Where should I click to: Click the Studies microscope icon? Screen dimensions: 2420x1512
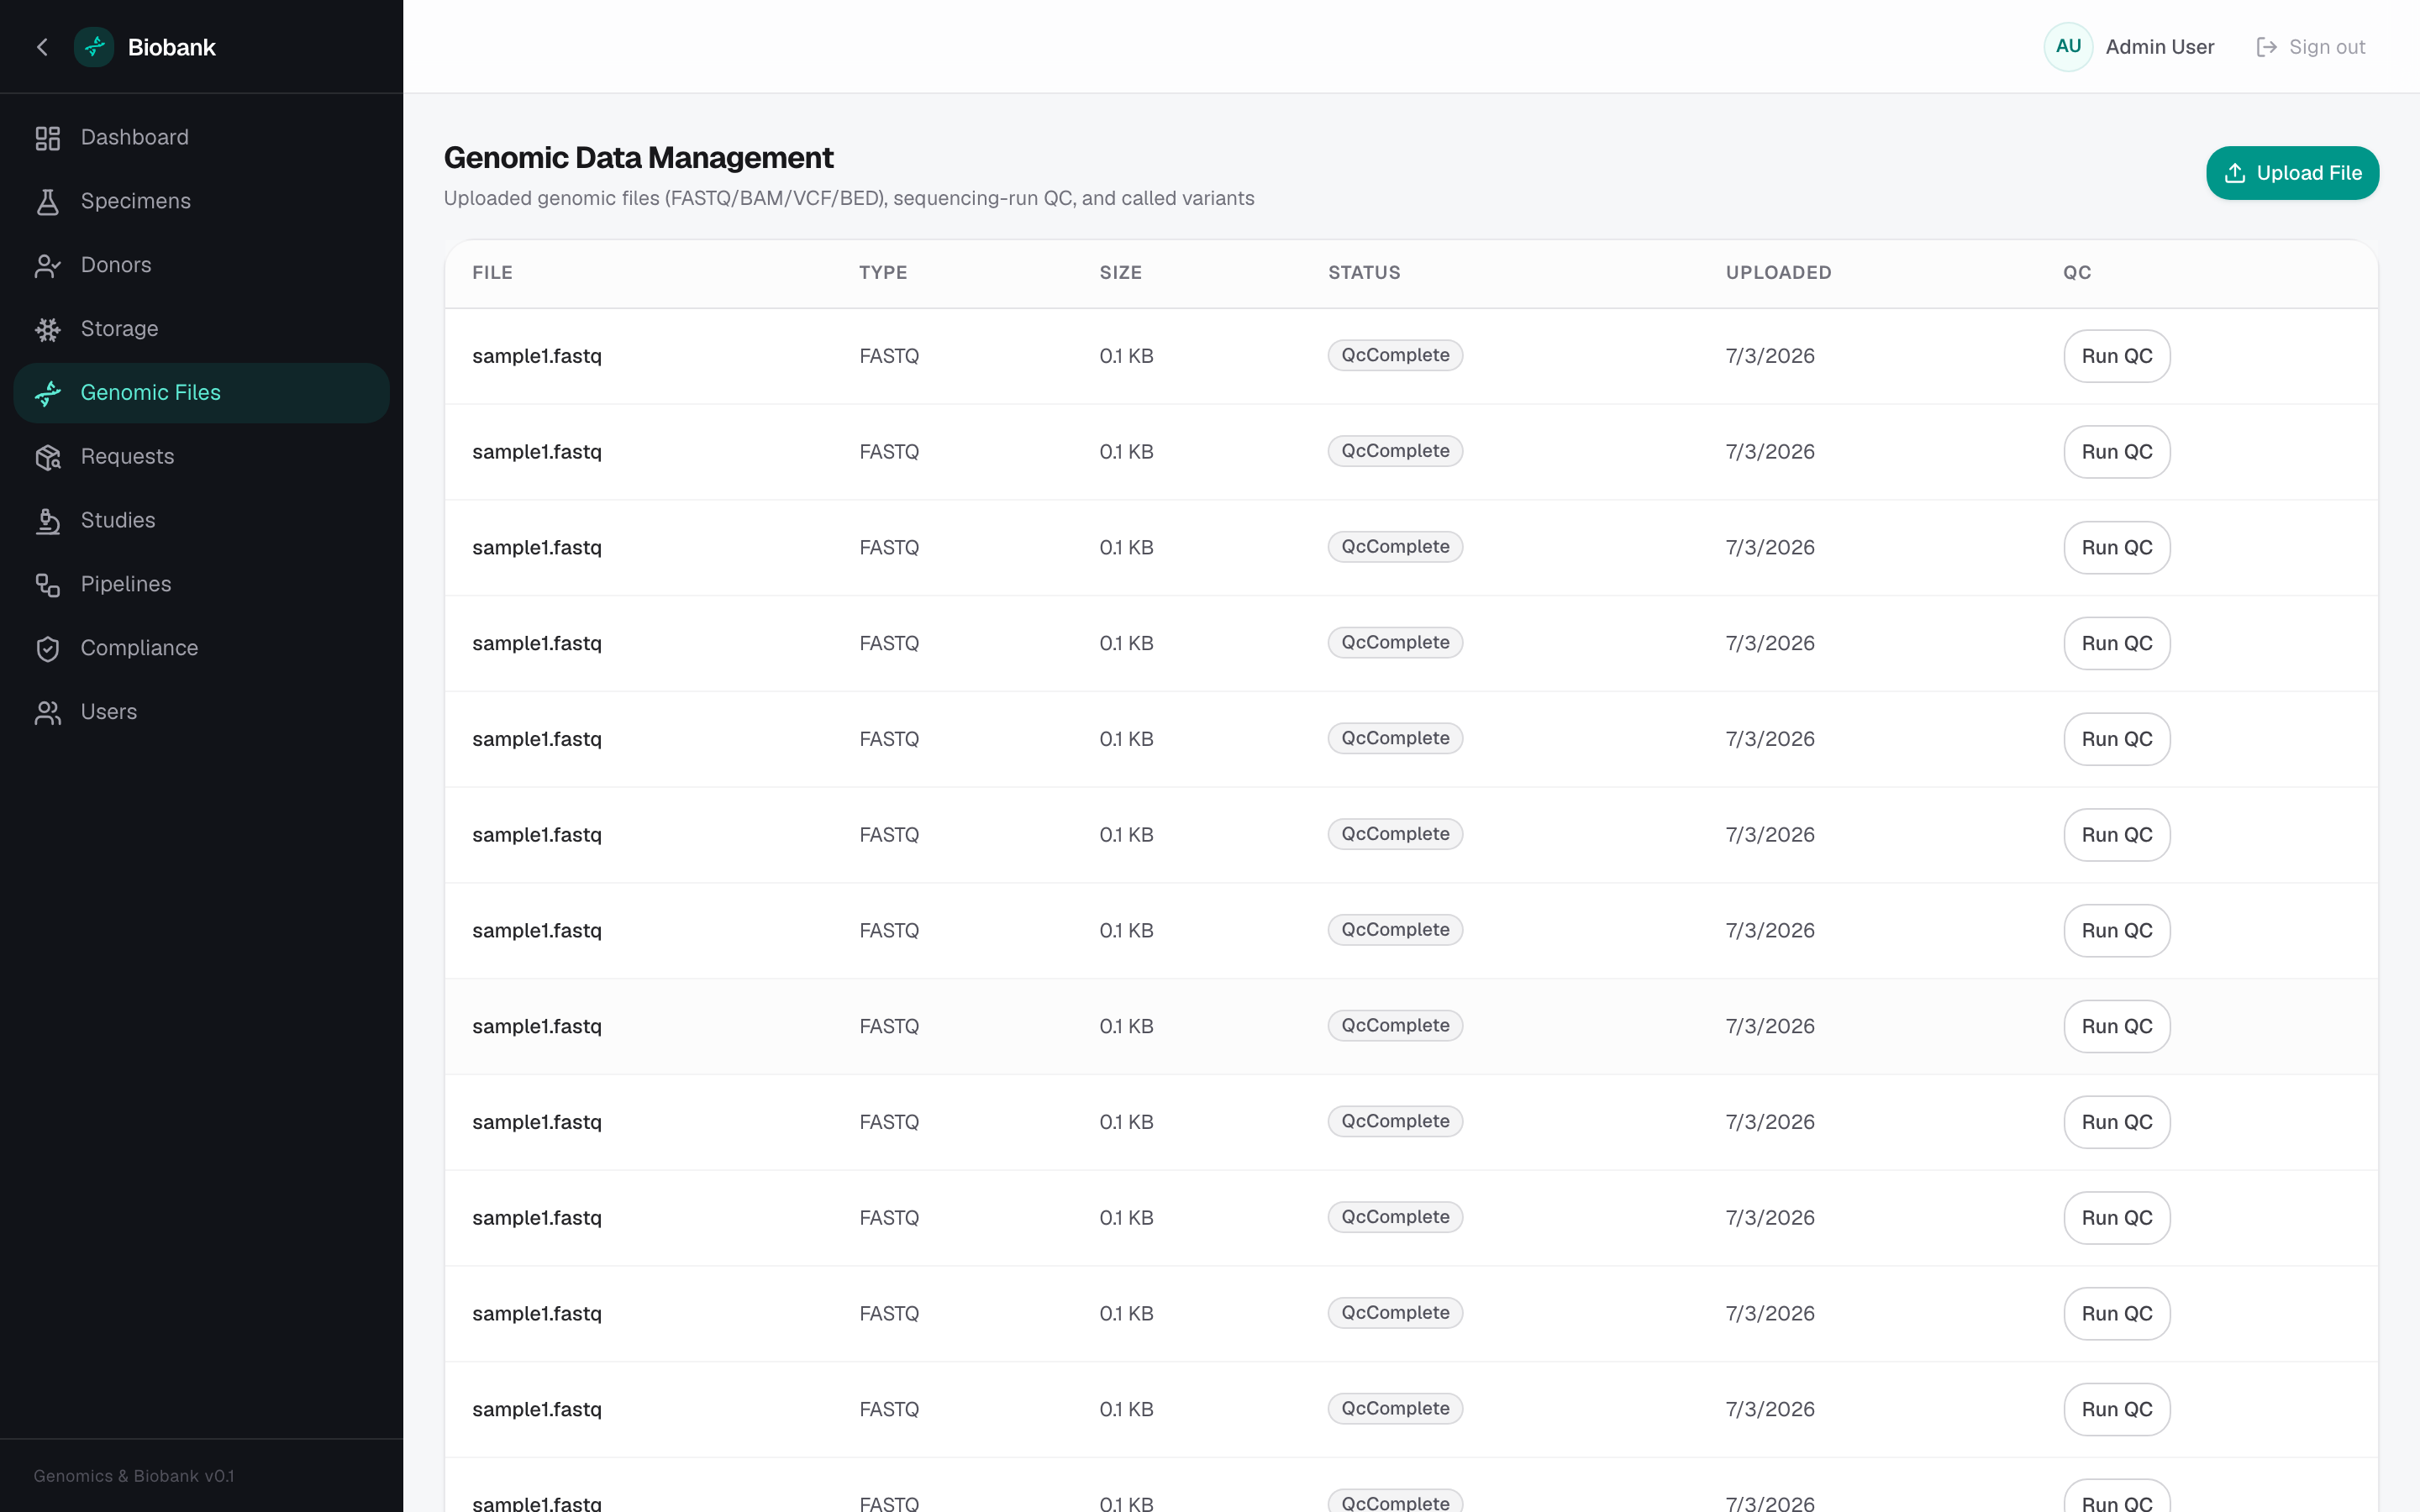[48, 521]
